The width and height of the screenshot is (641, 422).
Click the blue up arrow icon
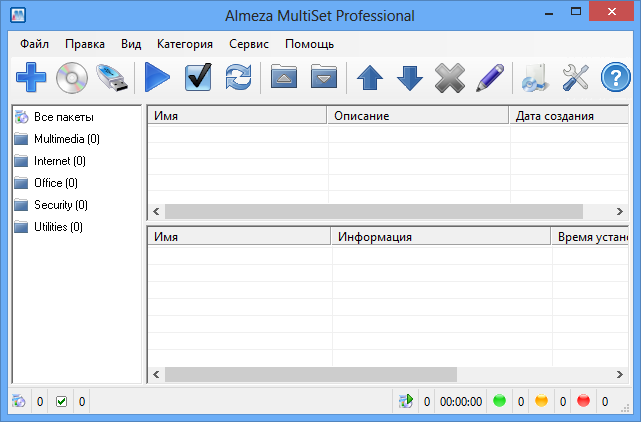(370, 77)
